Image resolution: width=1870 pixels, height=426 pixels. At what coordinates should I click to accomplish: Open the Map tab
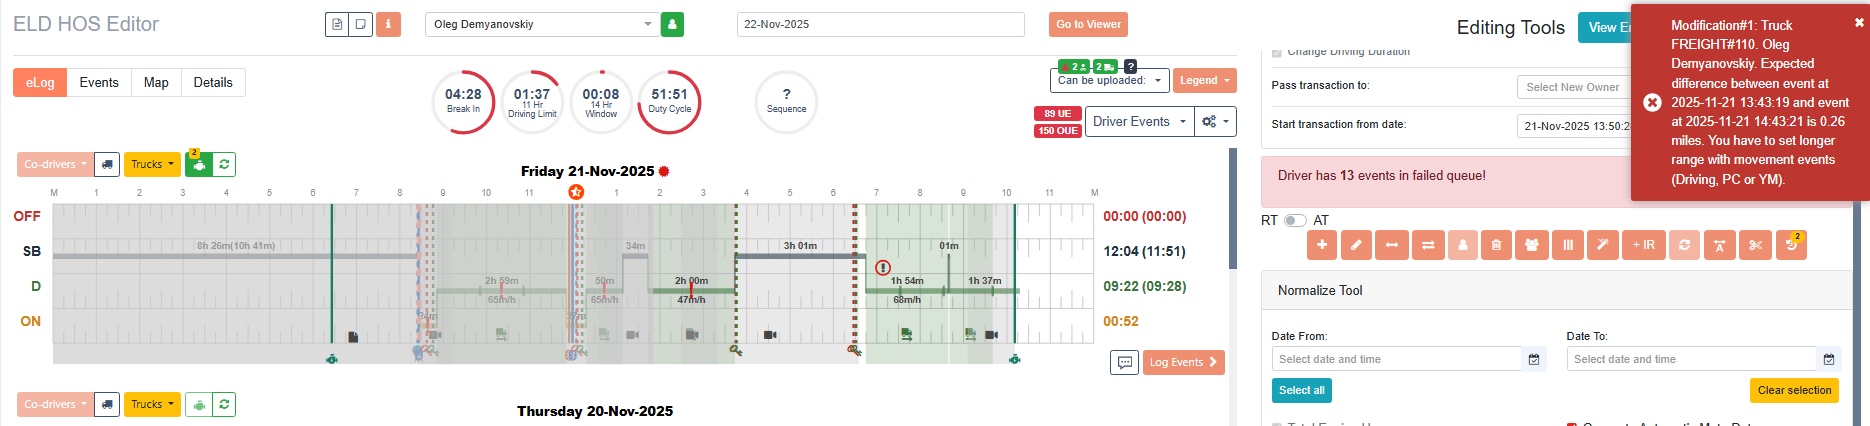click(x=156, y=82)
